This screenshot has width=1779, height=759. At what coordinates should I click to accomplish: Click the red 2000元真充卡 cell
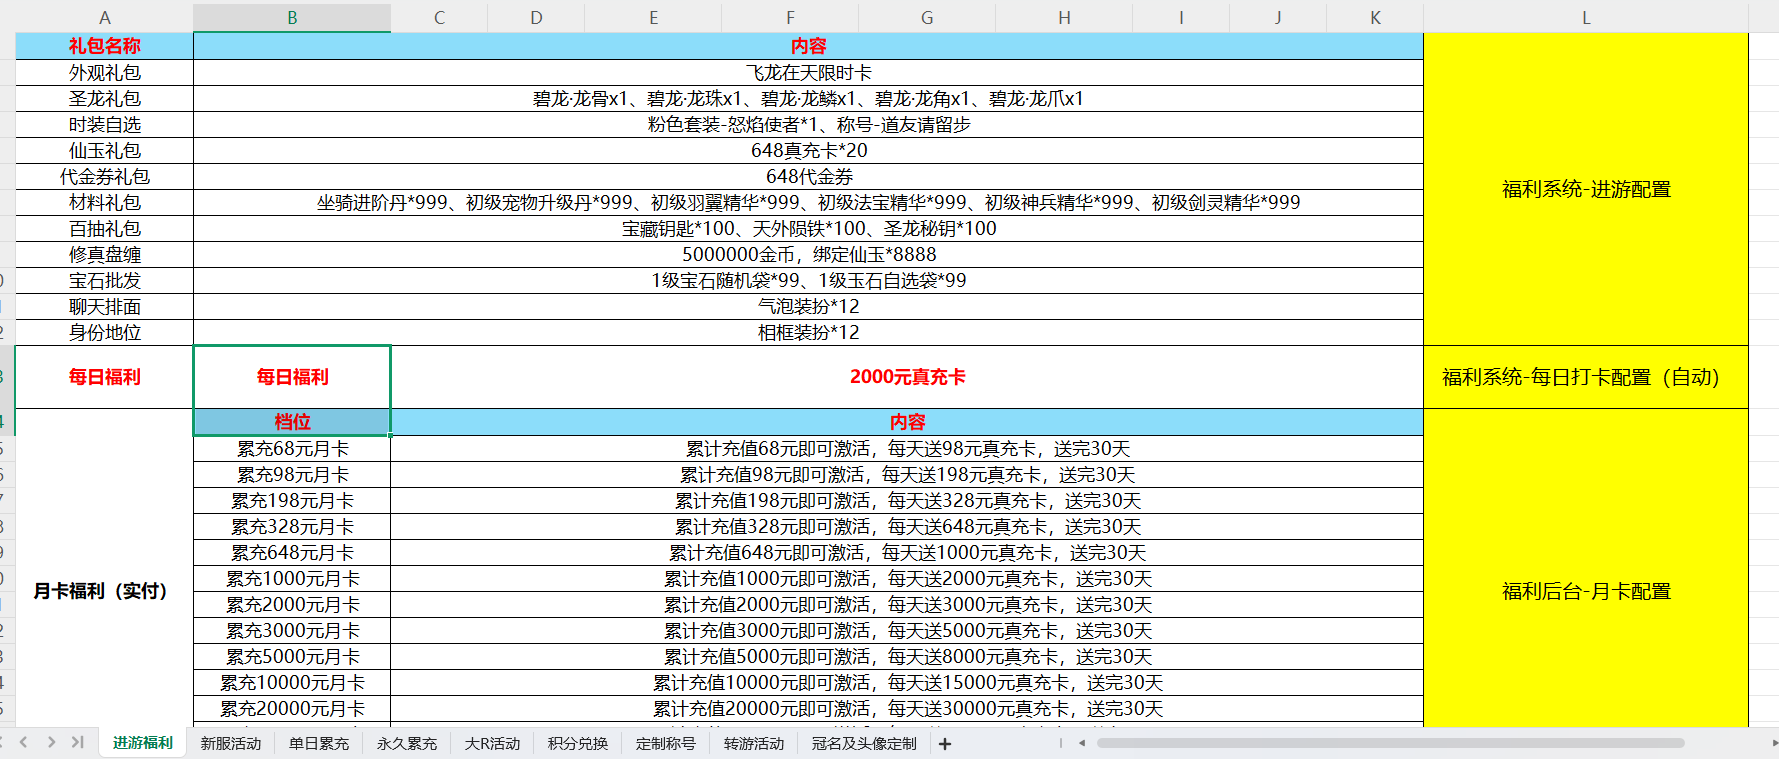point(907,377)
